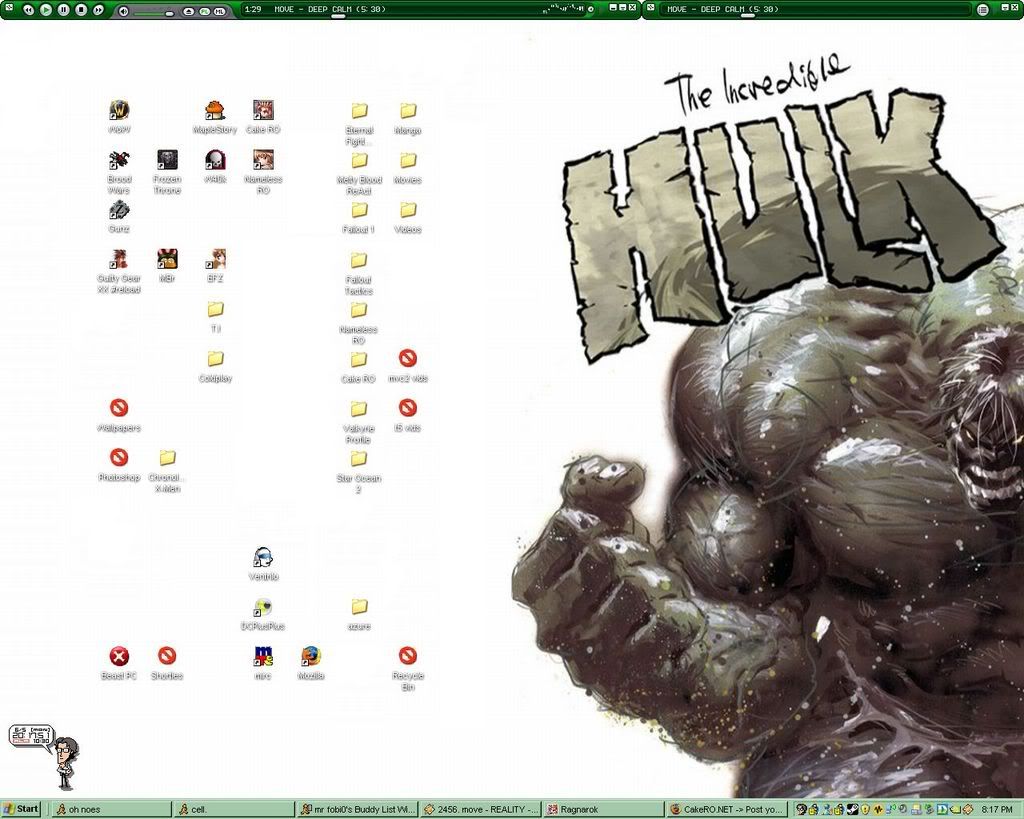Open the Melty Blood ReAct folder

point(359,173)
